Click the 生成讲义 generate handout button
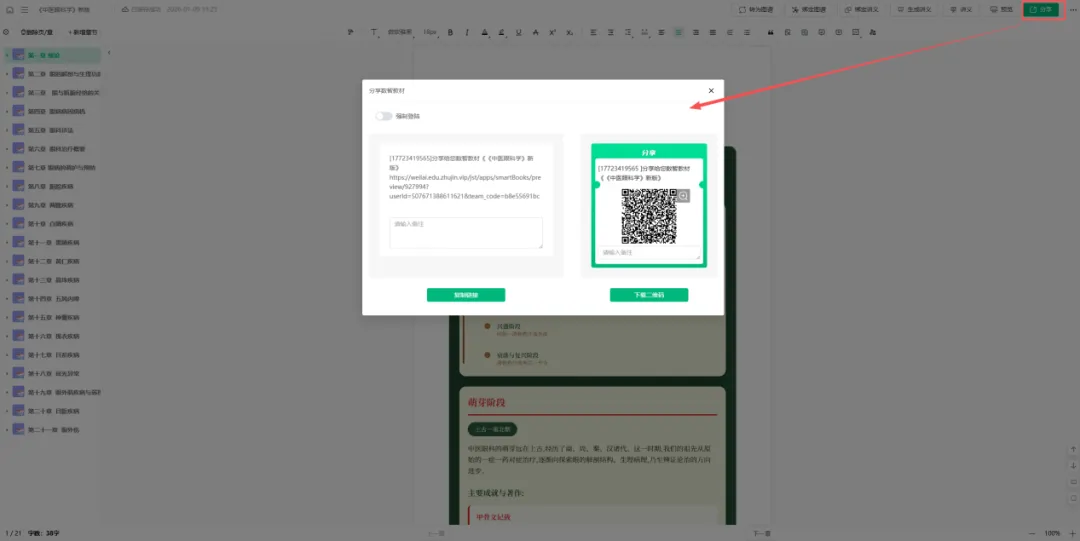Screen dimensions: 1080x541 (x=914, y=10)
